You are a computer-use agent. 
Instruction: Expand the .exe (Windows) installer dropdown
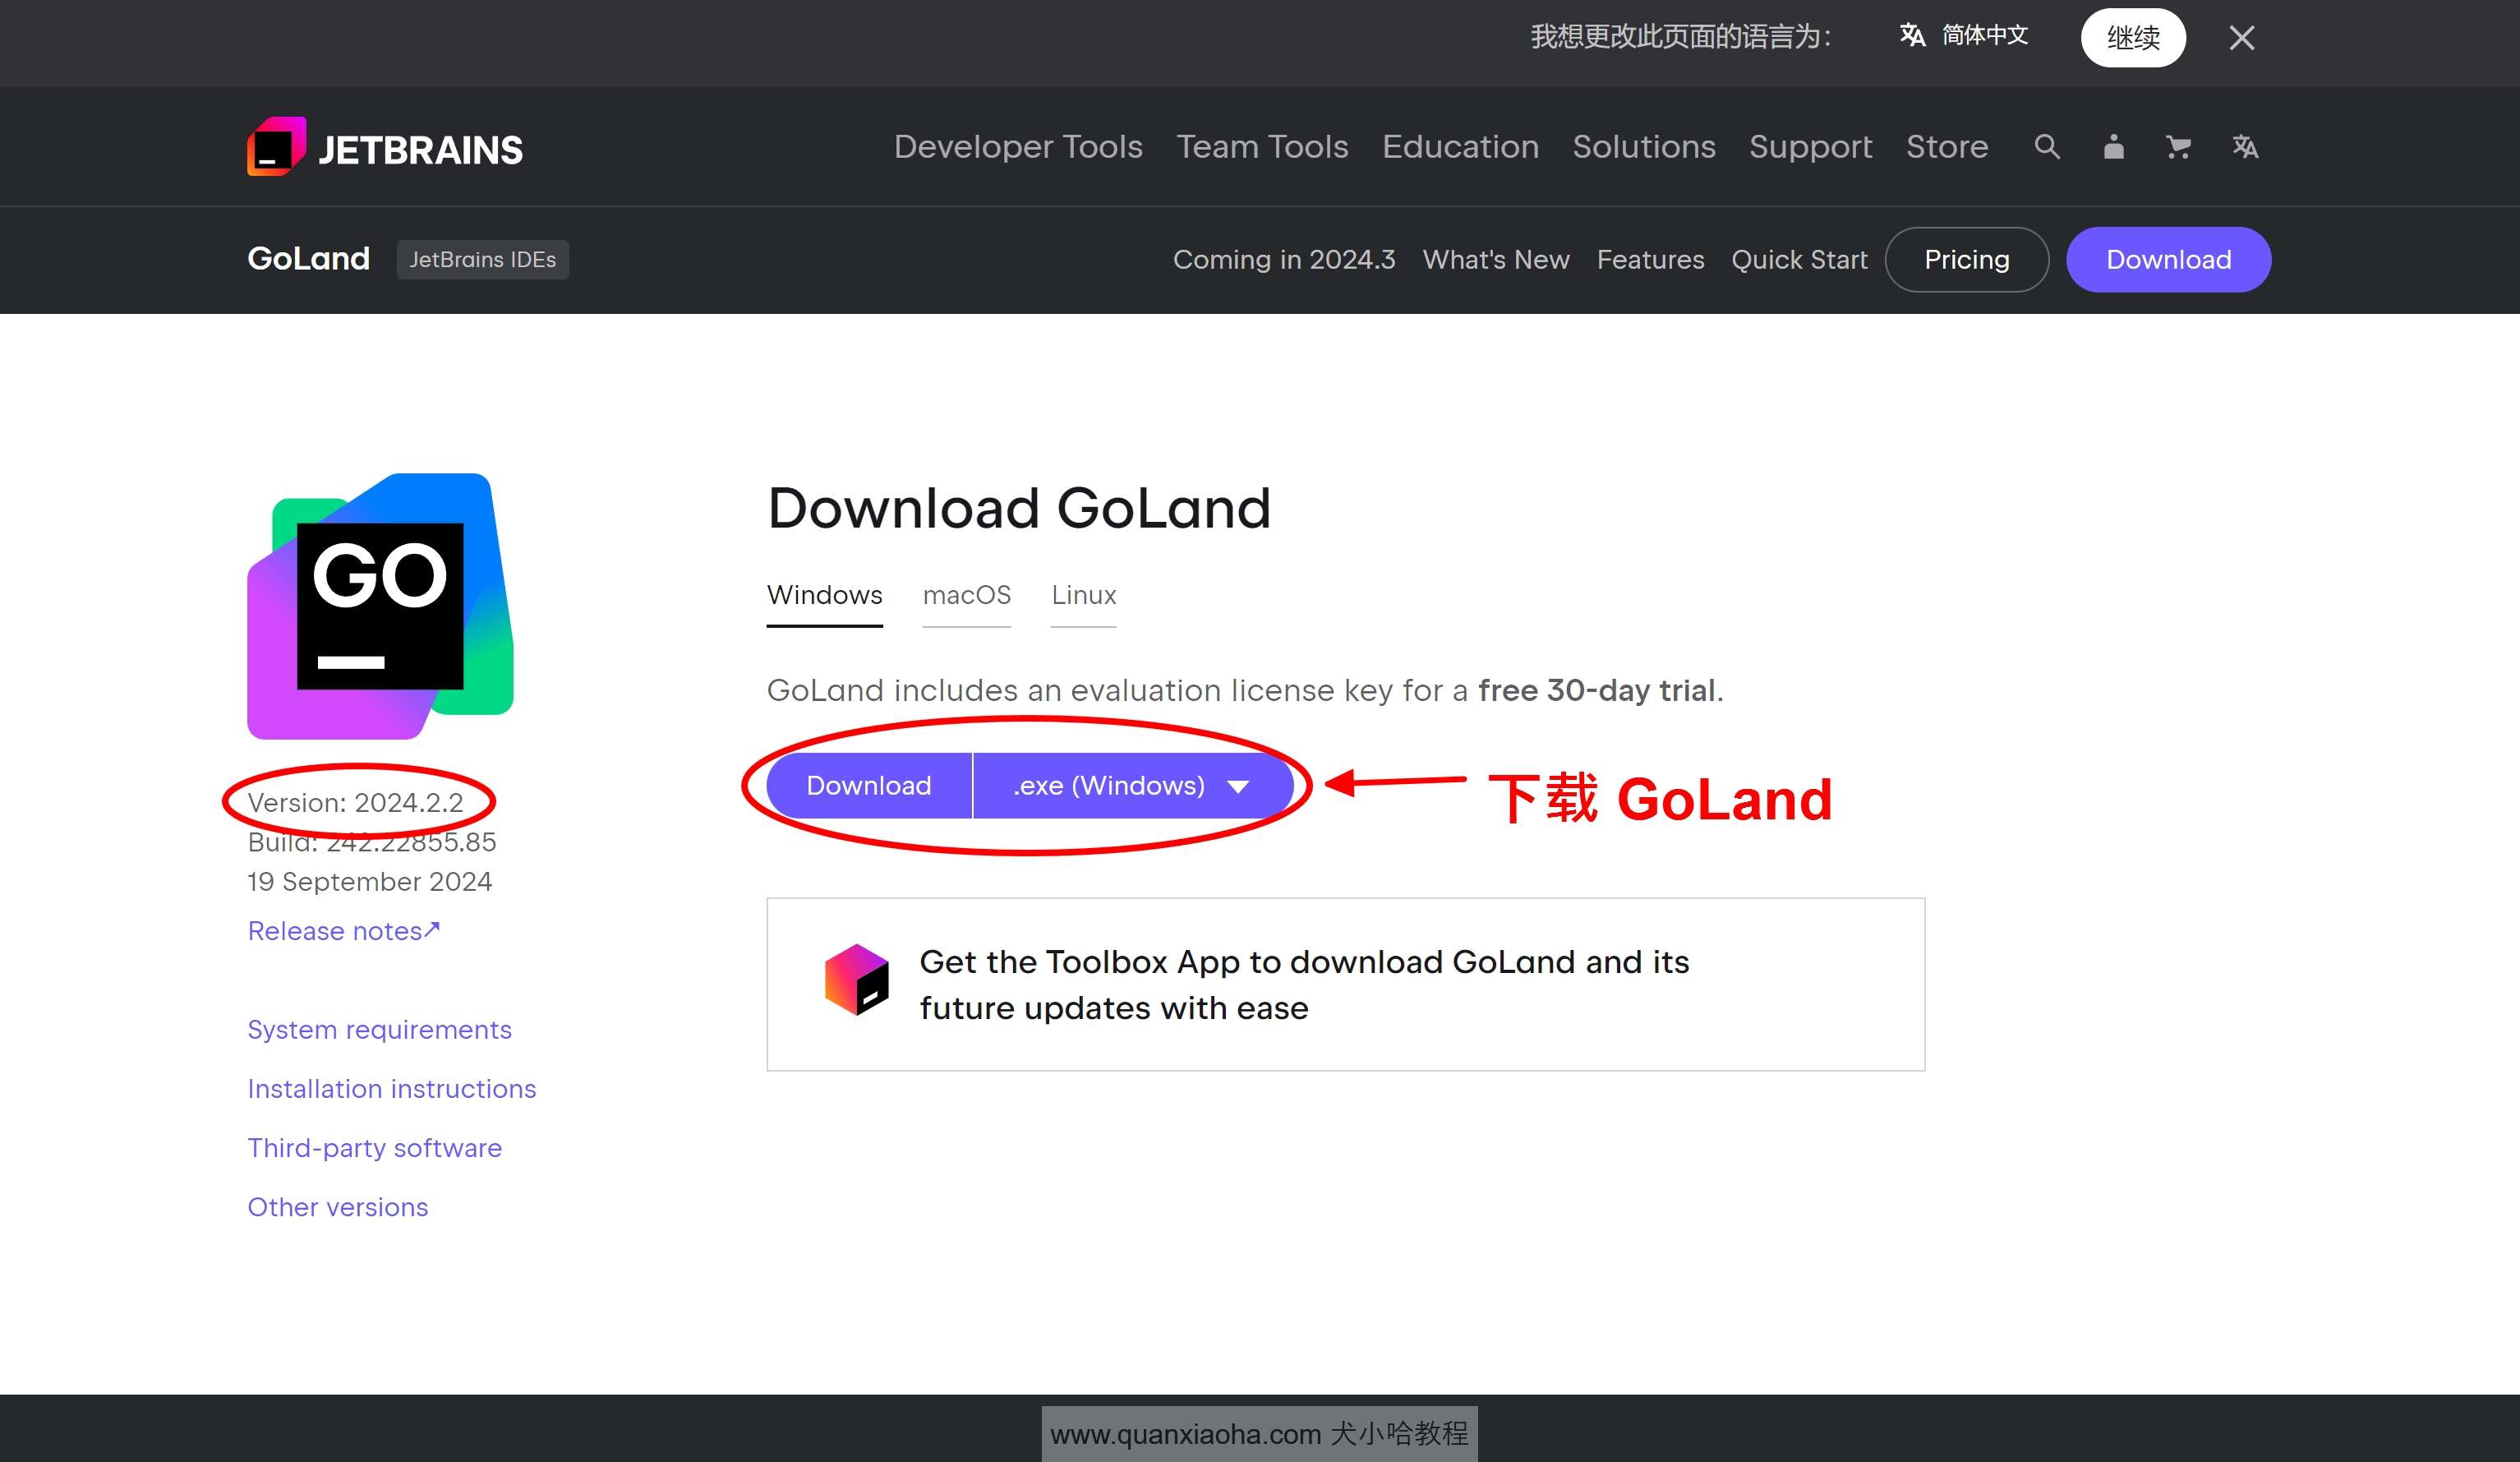tap(1132, 786)
